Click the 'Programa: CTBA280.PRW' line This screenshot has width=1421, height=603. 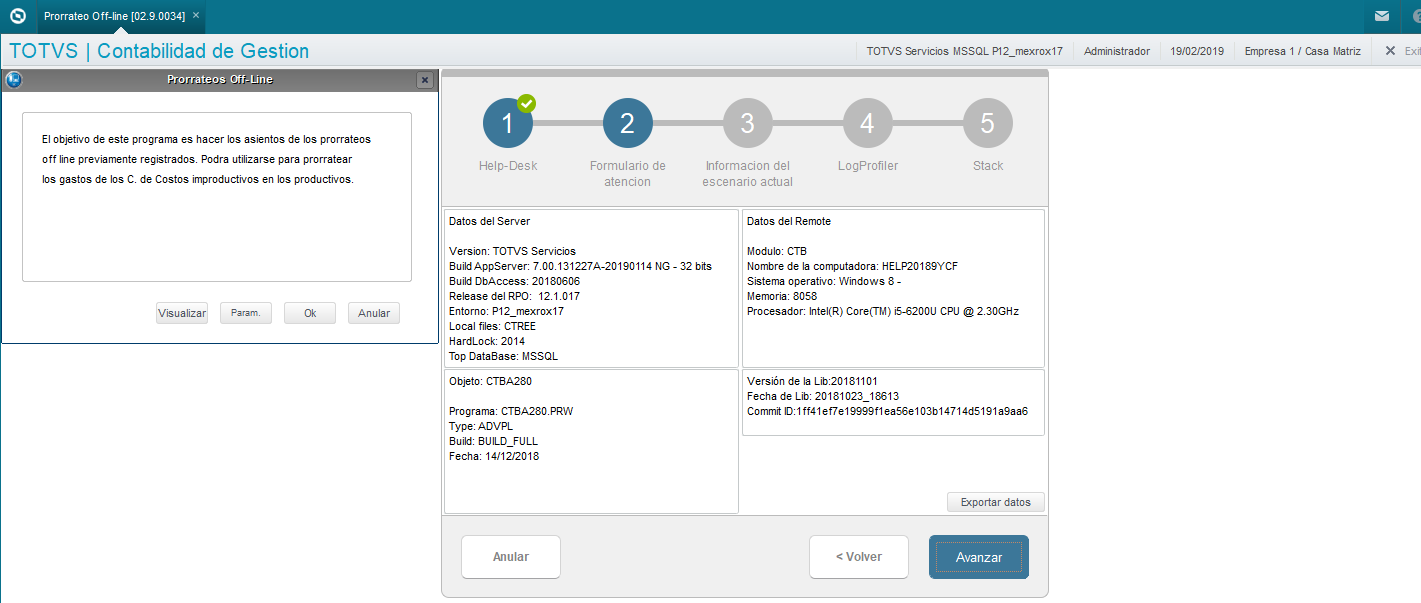coord(511,411)
